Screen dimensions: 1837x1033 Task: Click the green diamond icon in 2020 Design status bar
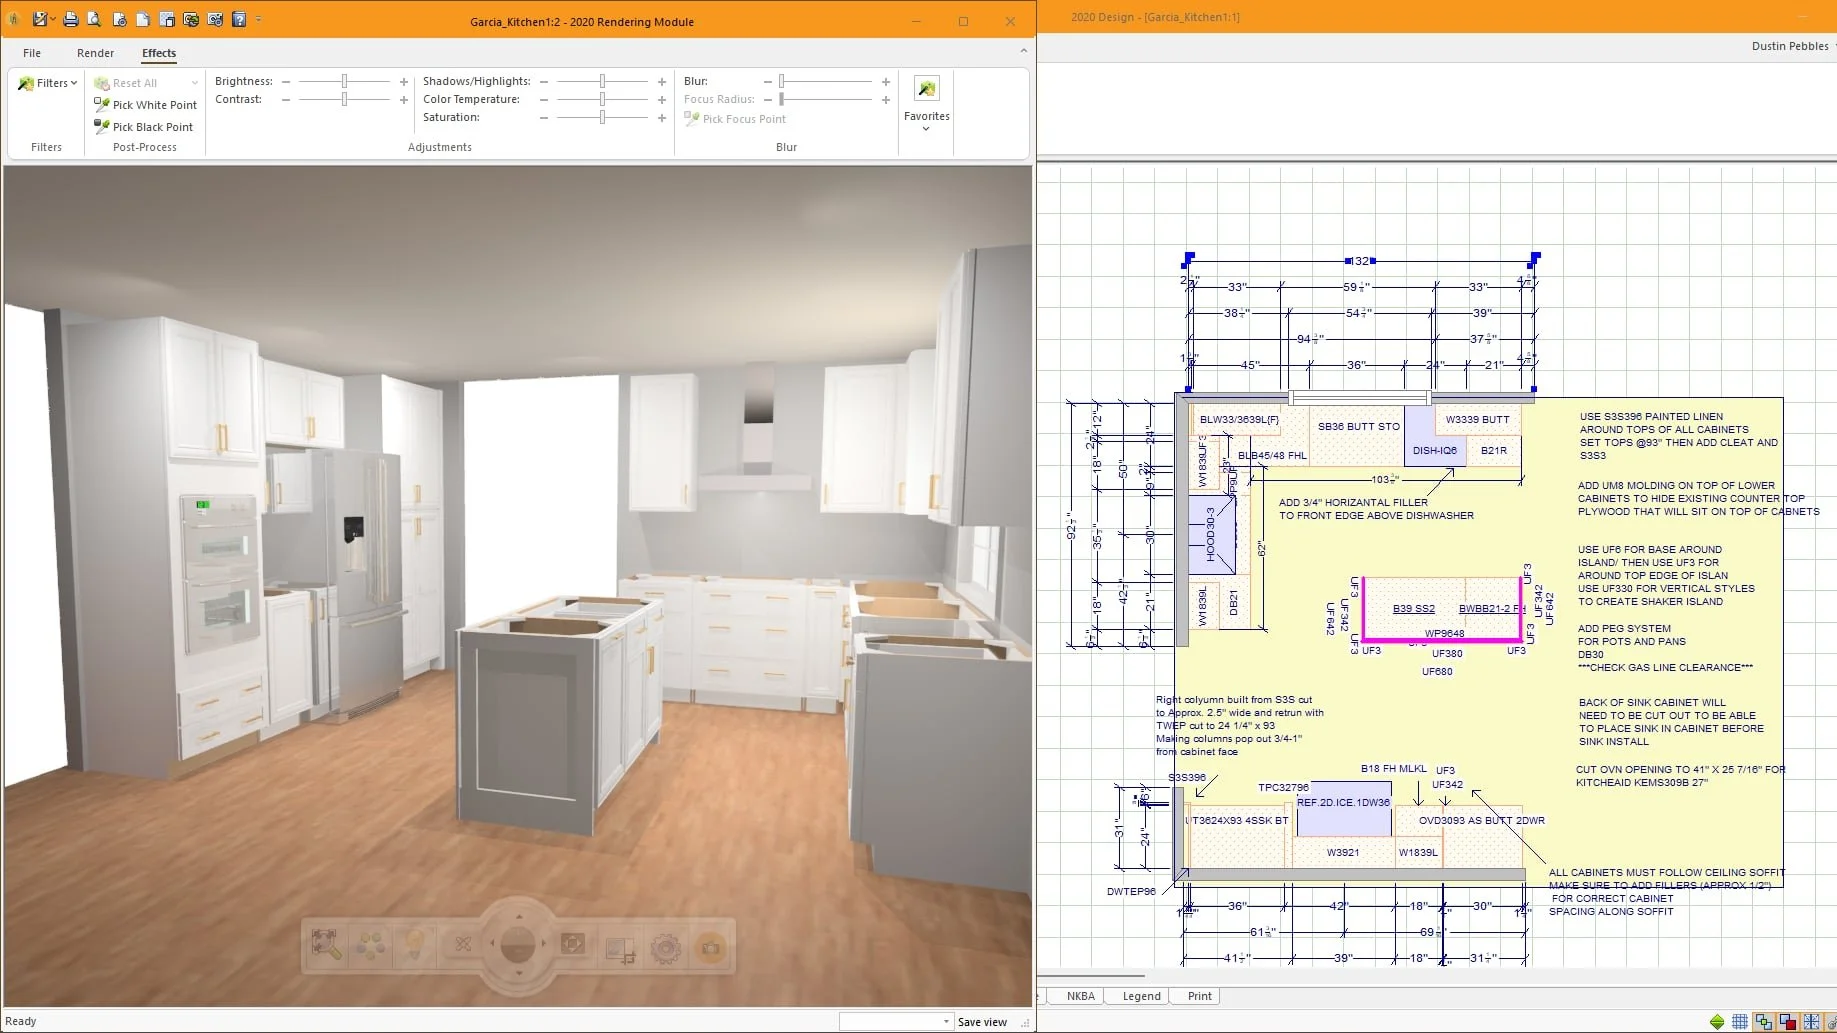click(1718, 1022)
